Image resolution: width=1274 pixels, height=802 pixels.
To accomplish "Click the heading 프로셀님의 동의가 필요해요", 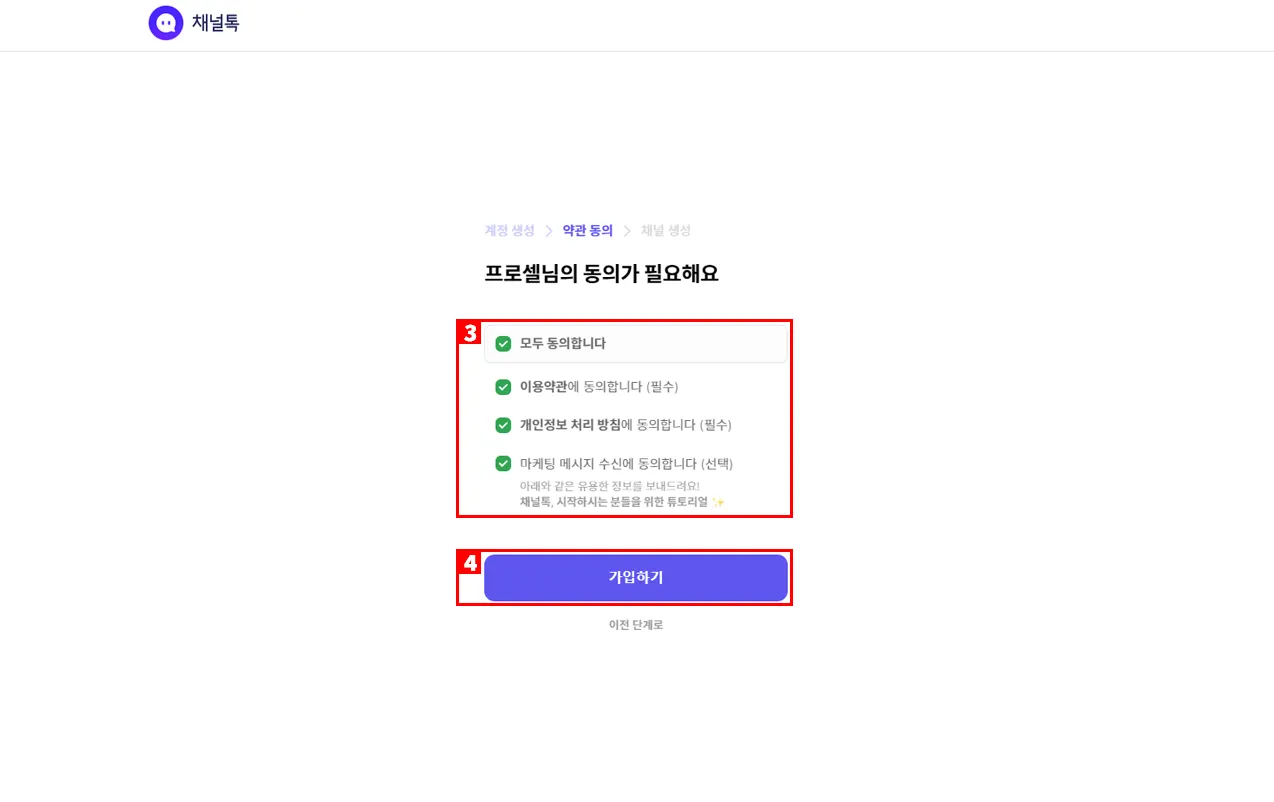I will pos(602,274).
